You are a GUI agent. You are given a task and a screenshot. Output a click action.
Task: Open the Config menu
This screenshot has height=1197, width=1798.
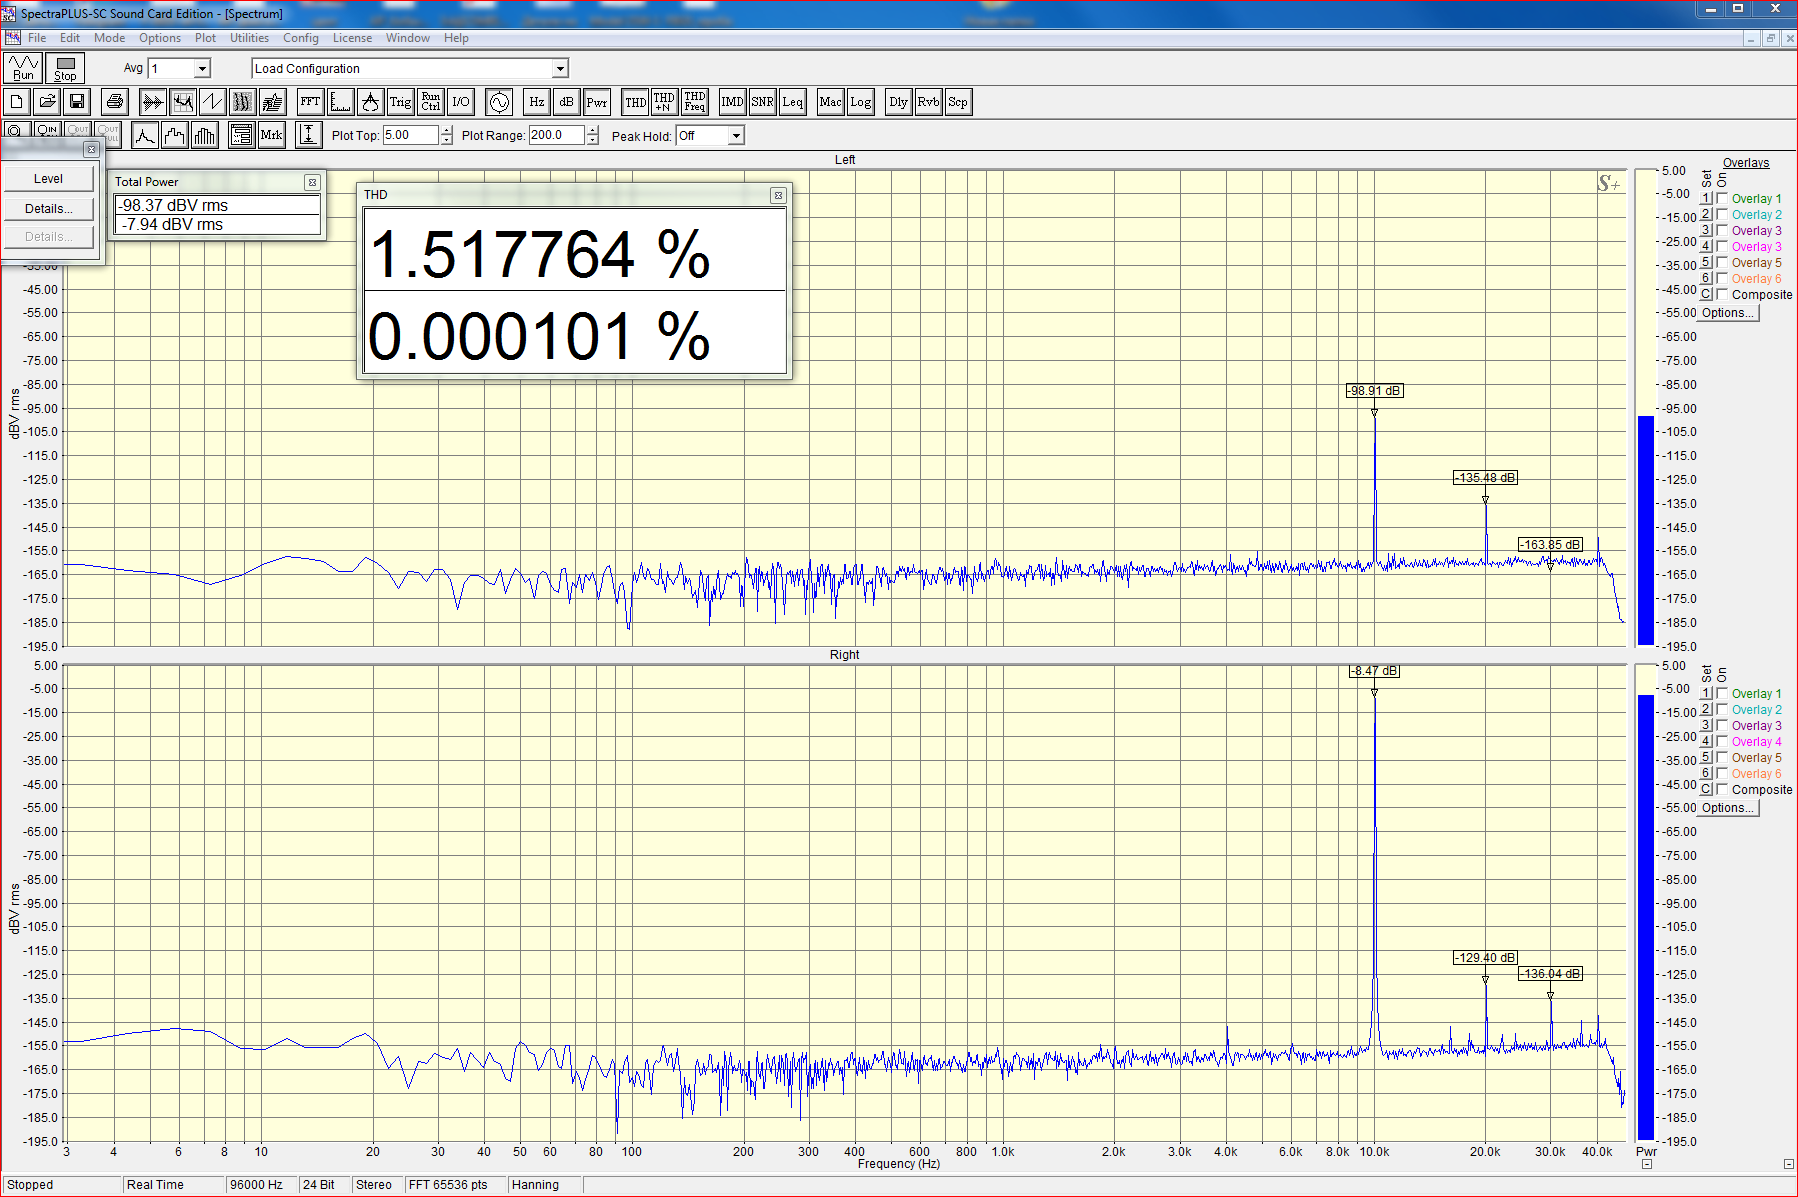300,38
